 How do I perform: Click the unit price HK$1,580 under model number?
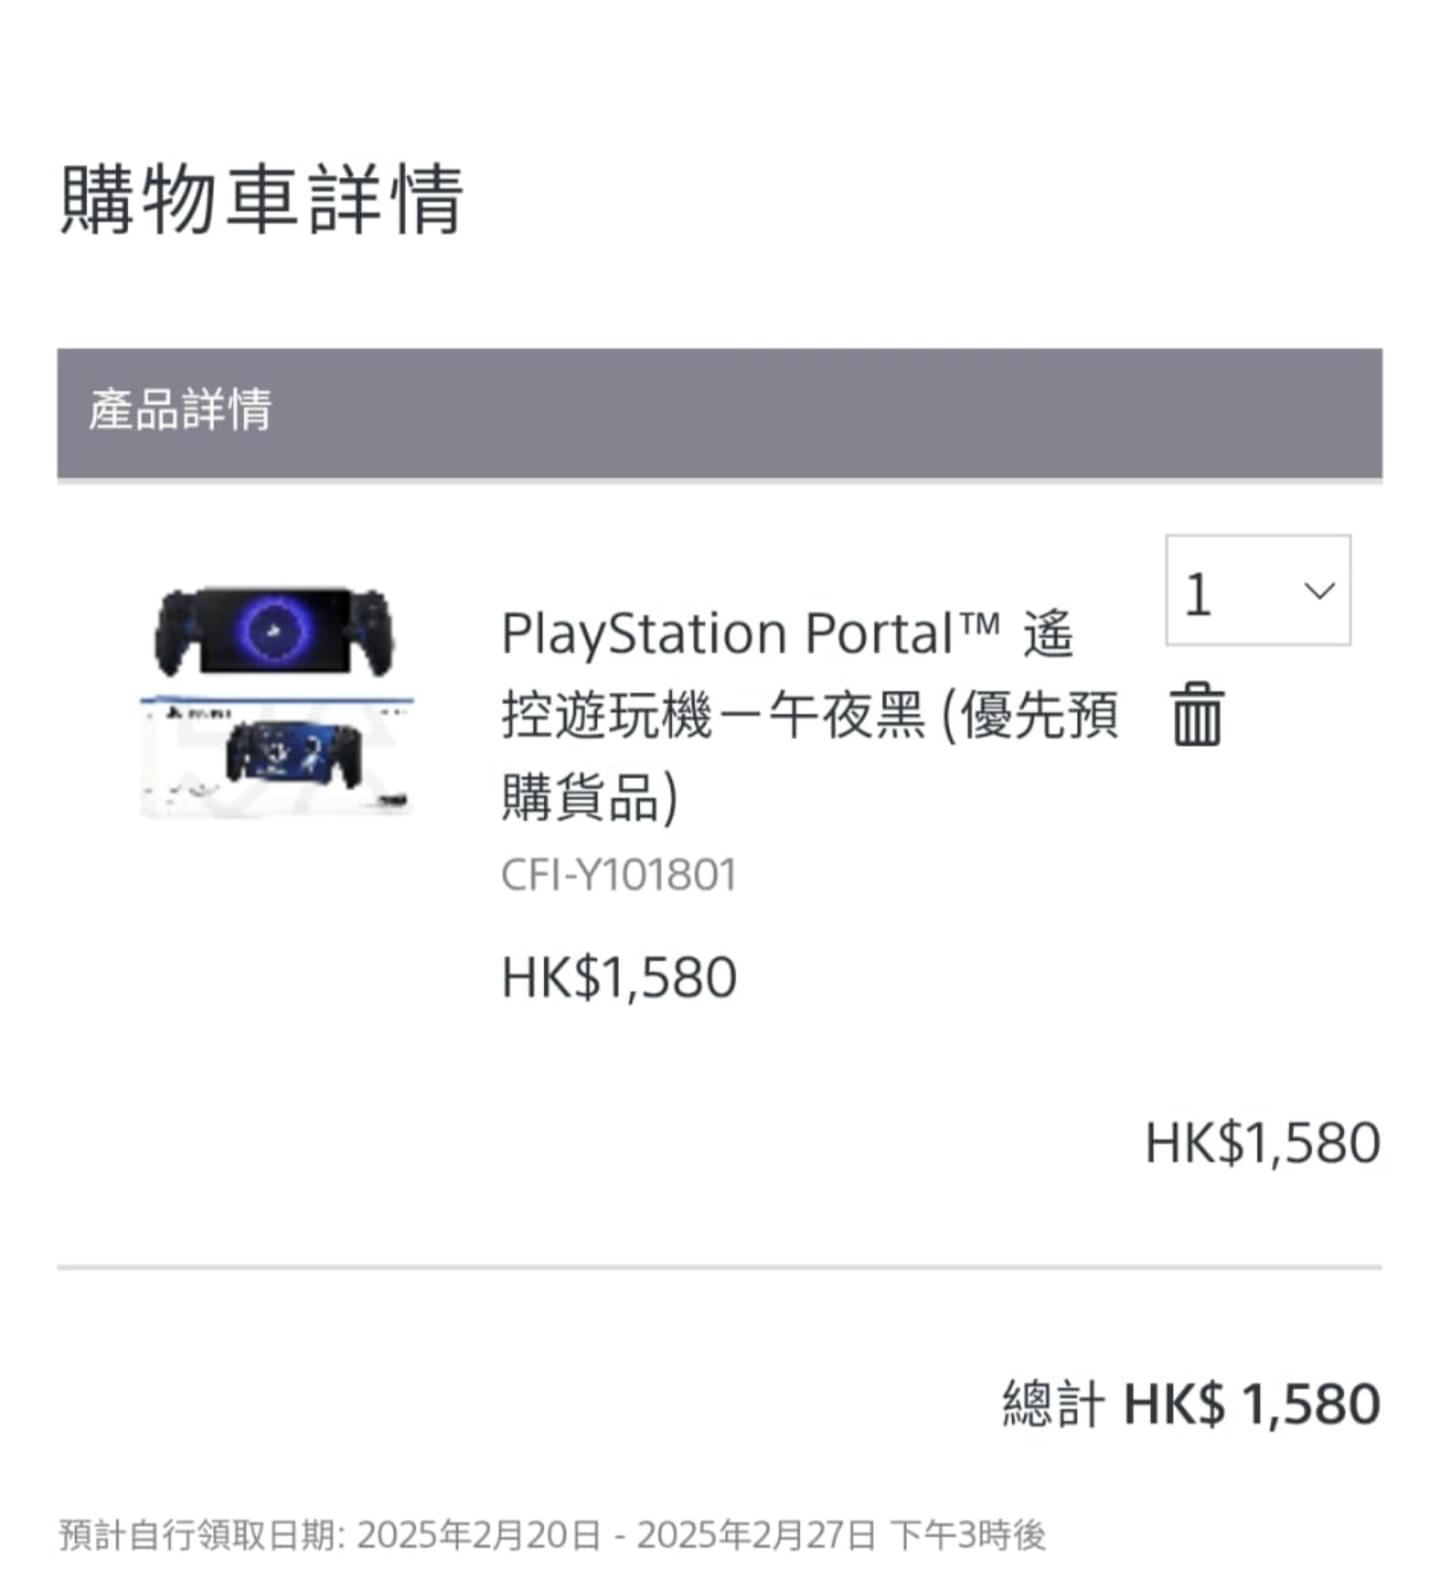coord(618,977)
